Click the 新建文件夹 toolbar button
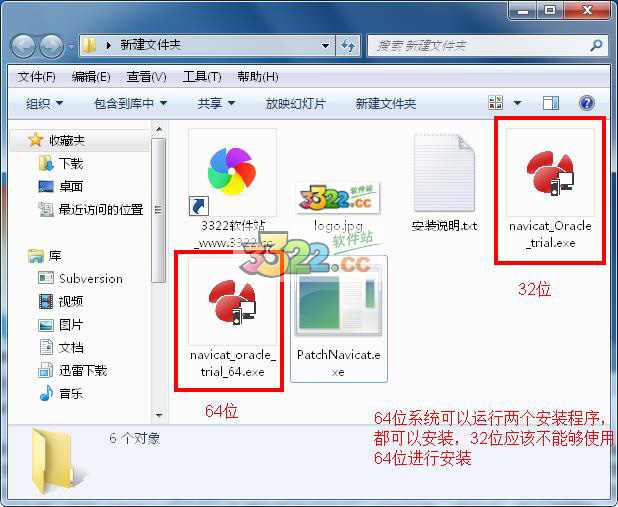The height and width of the screenshot is (507, 618). [385, 104]
